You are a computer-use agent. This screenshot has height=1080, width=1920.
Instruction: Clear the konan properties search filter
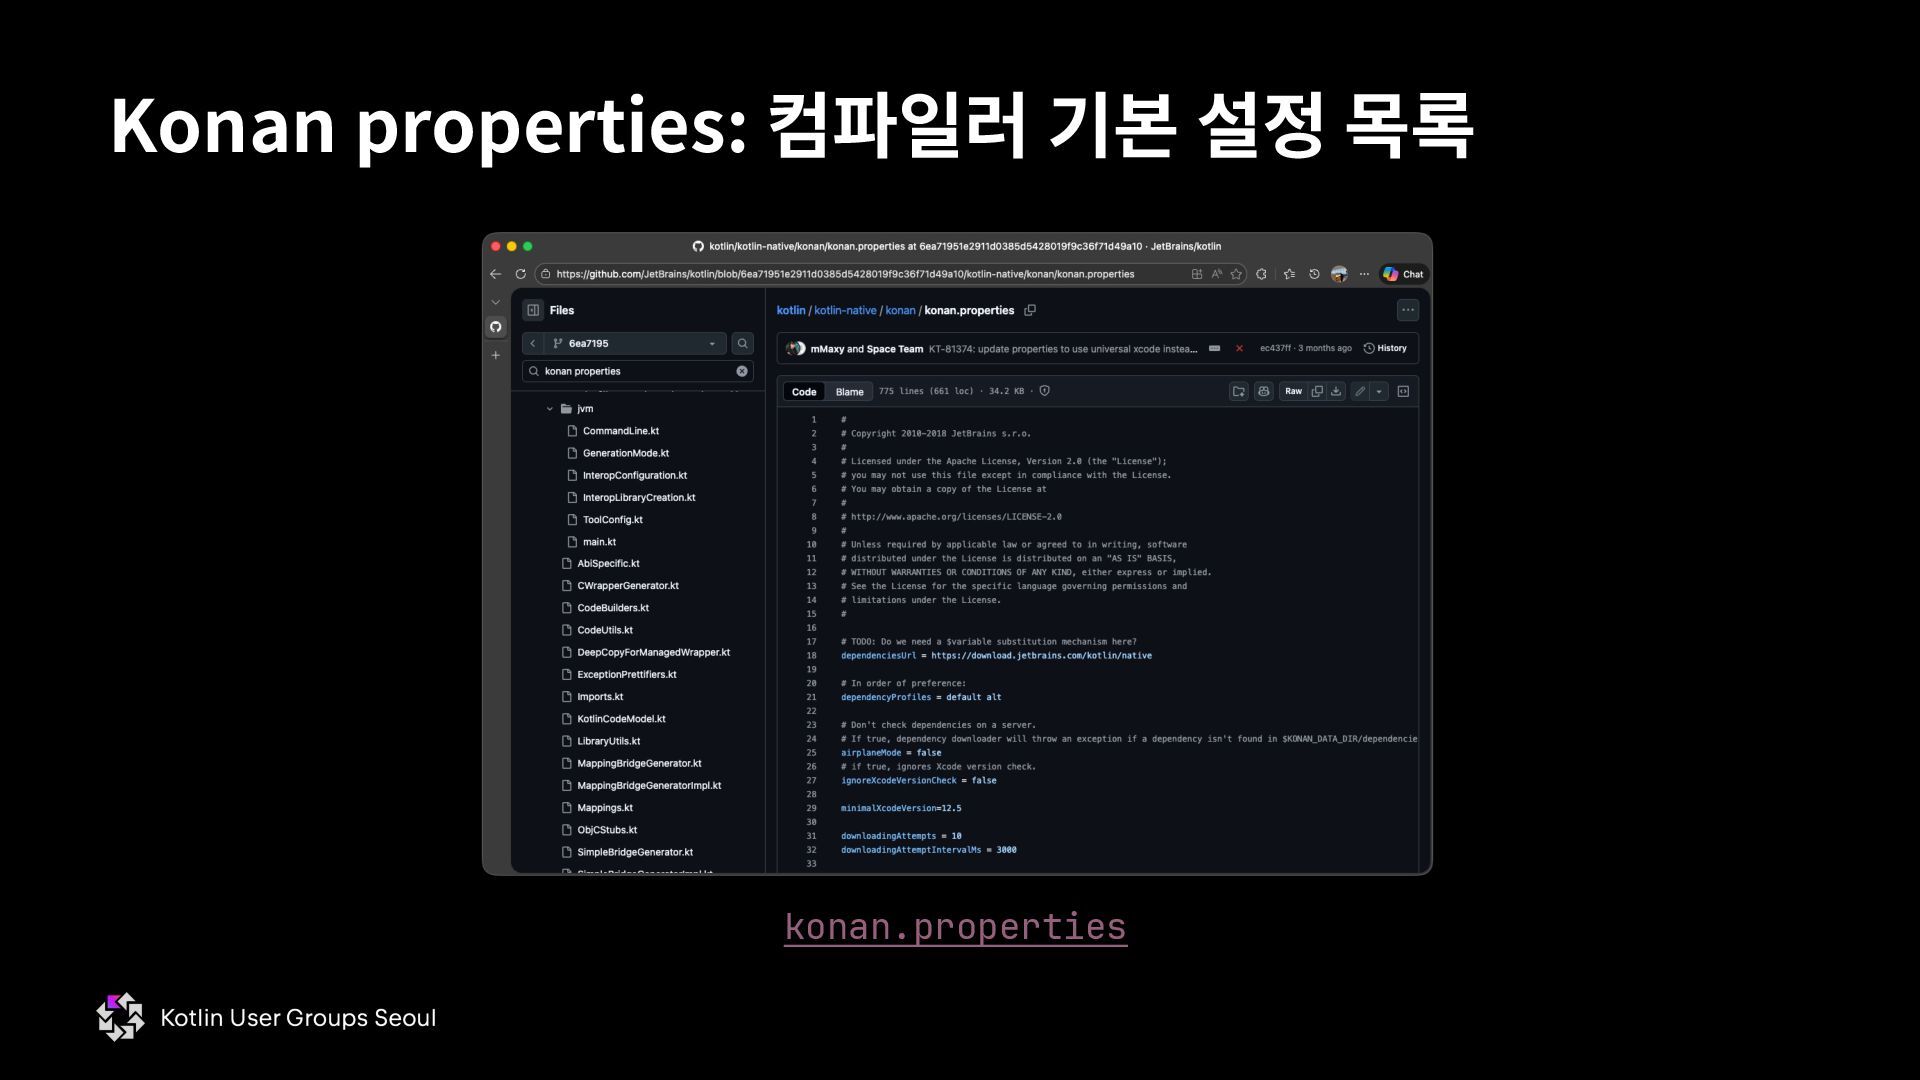point(742,371)
